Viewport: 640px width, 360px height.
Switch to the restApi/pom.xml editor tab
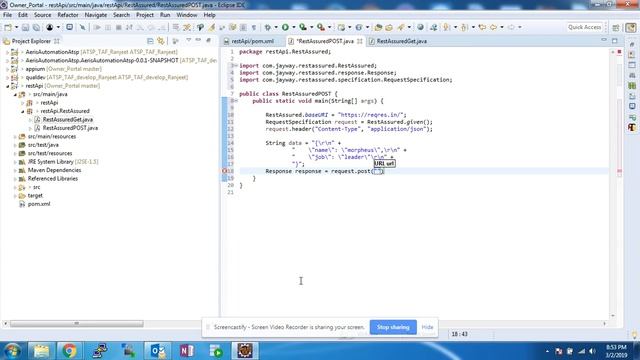252,41
